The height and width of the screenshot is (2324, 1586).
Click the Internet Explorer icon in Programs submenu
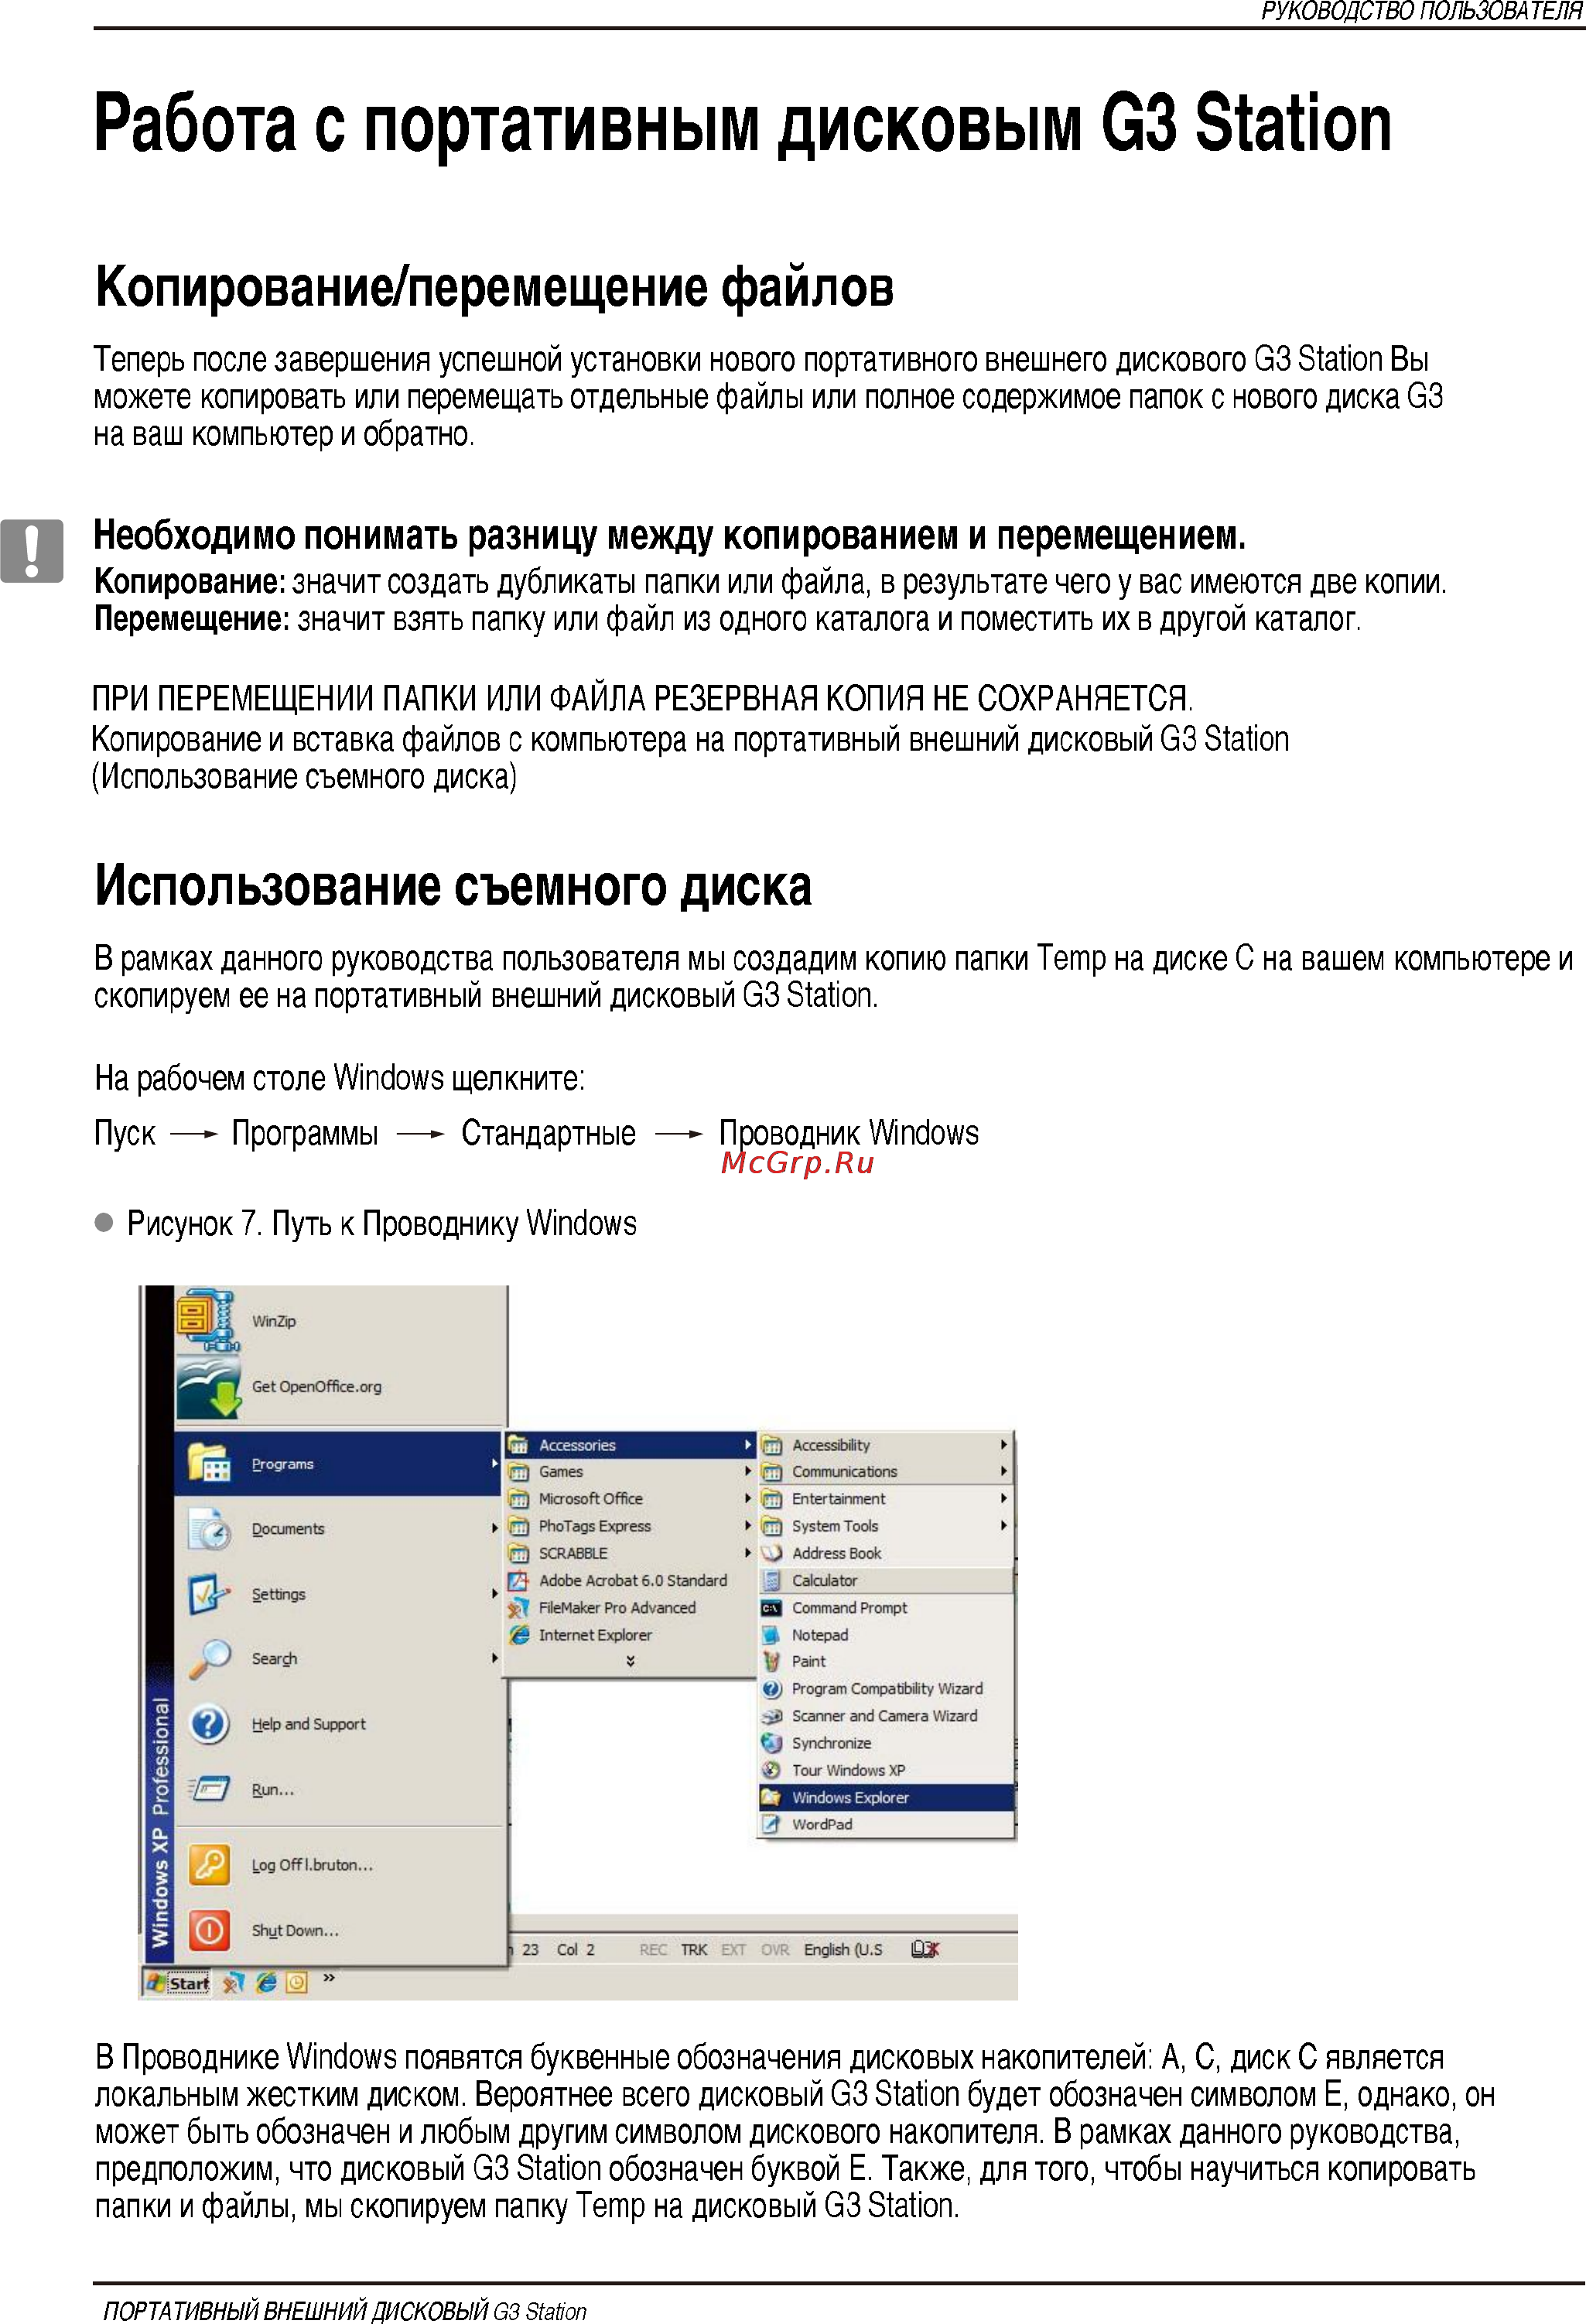tap(518, 1635)
